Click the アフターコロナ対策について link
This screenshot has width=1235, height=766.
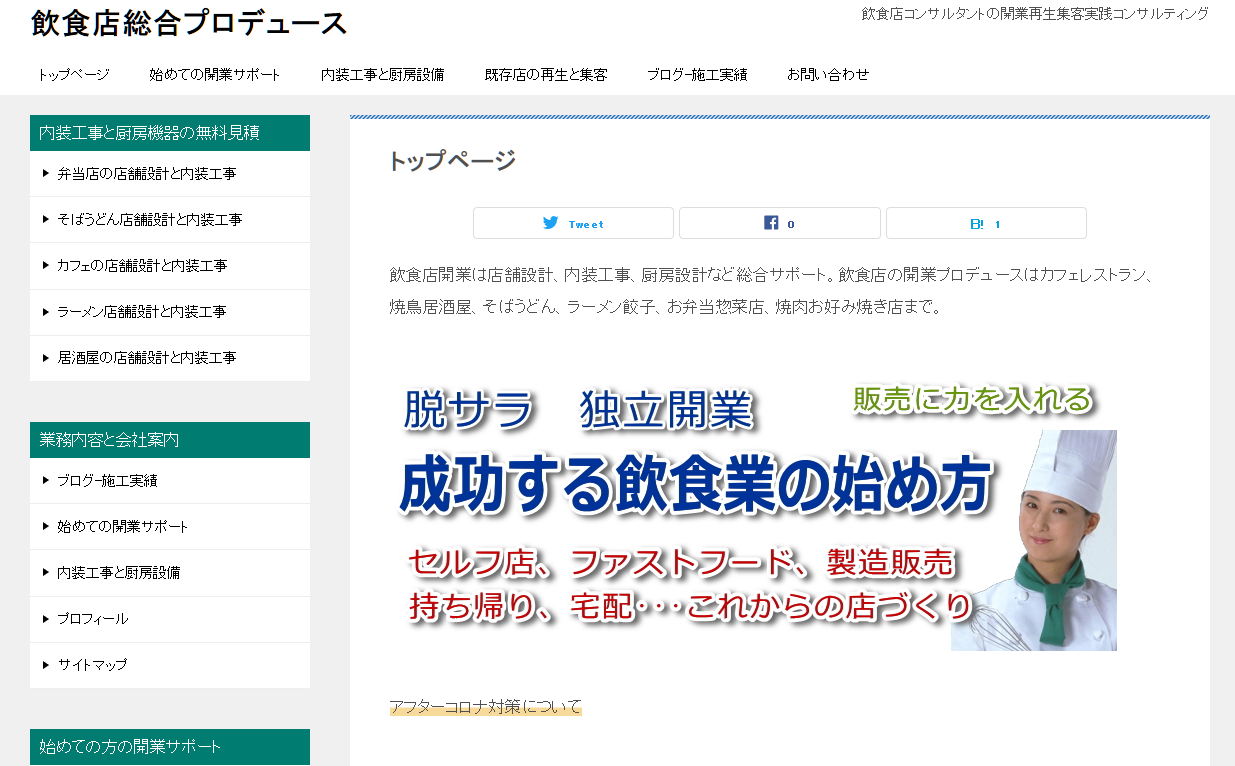point(485,705)
